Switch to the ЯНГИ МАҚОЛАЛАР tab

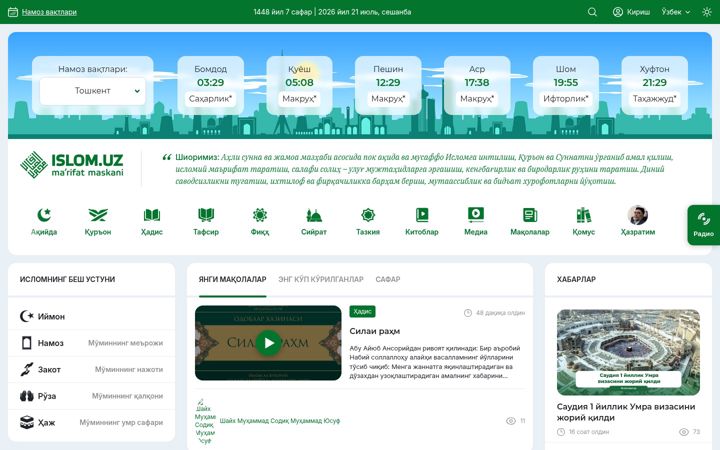(x=232, y=279)
